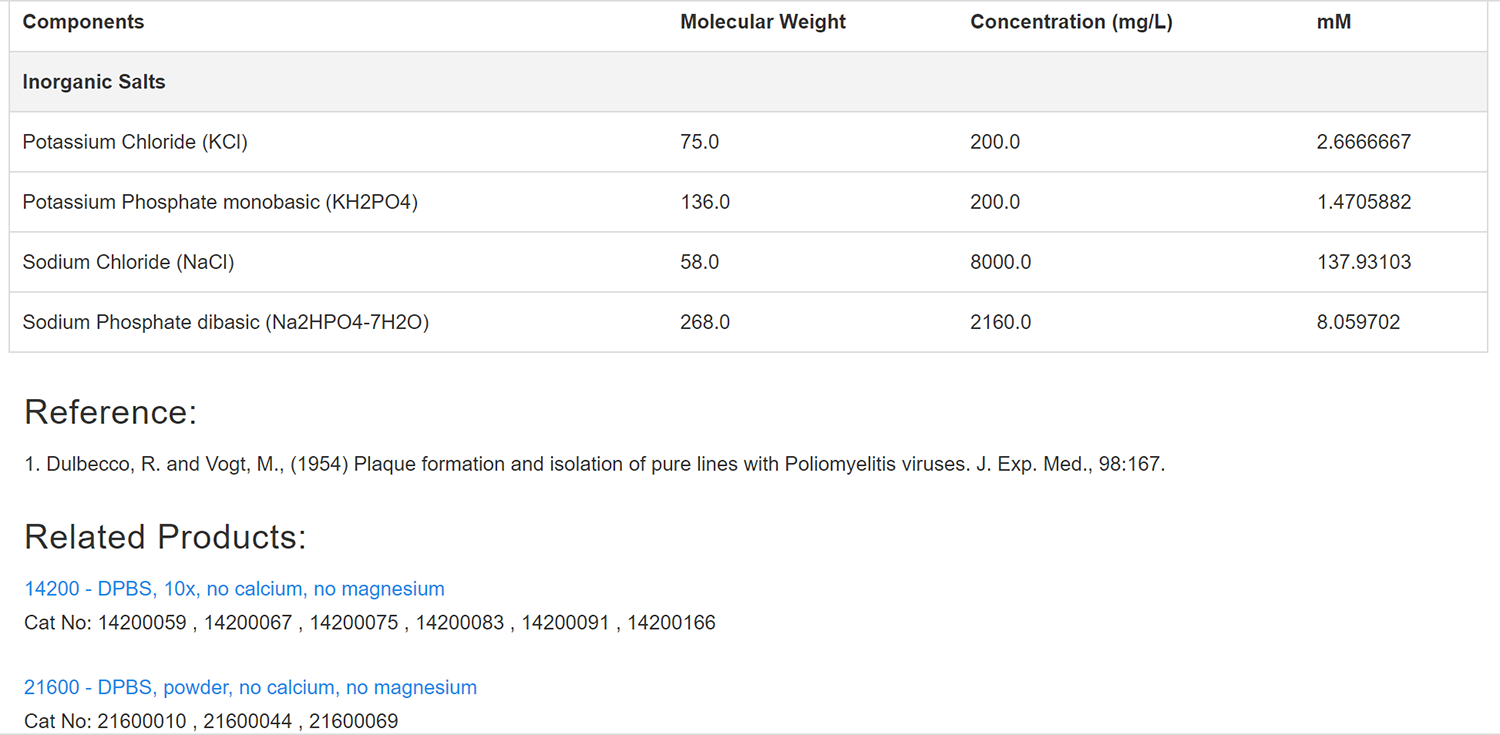Click the catalog number 21600069 text
The image size is (1500, 735).
coord(353,721)
